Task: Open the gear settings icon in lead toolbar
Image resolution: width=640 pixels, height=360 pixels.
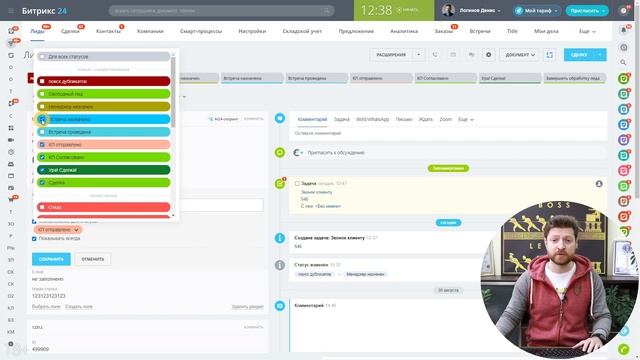Action: pyautogui.click(x=489, y=55)
